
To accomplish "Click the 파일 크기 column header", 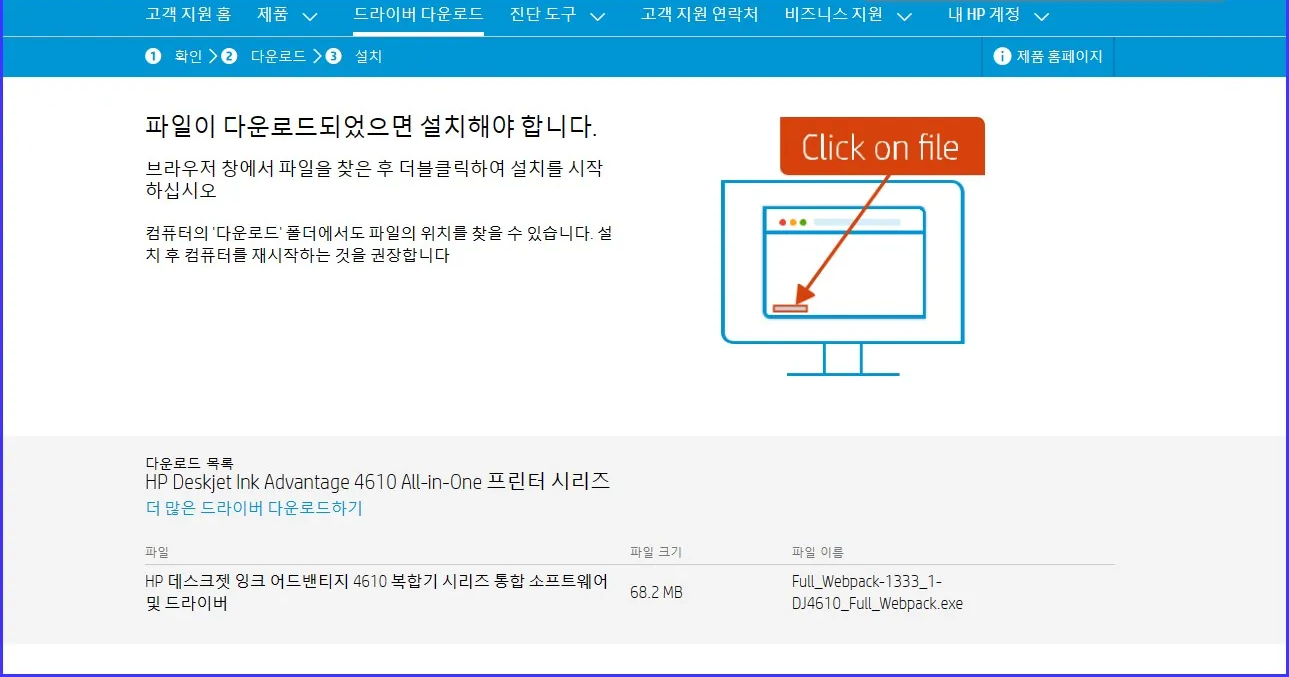I will [656, 552].
